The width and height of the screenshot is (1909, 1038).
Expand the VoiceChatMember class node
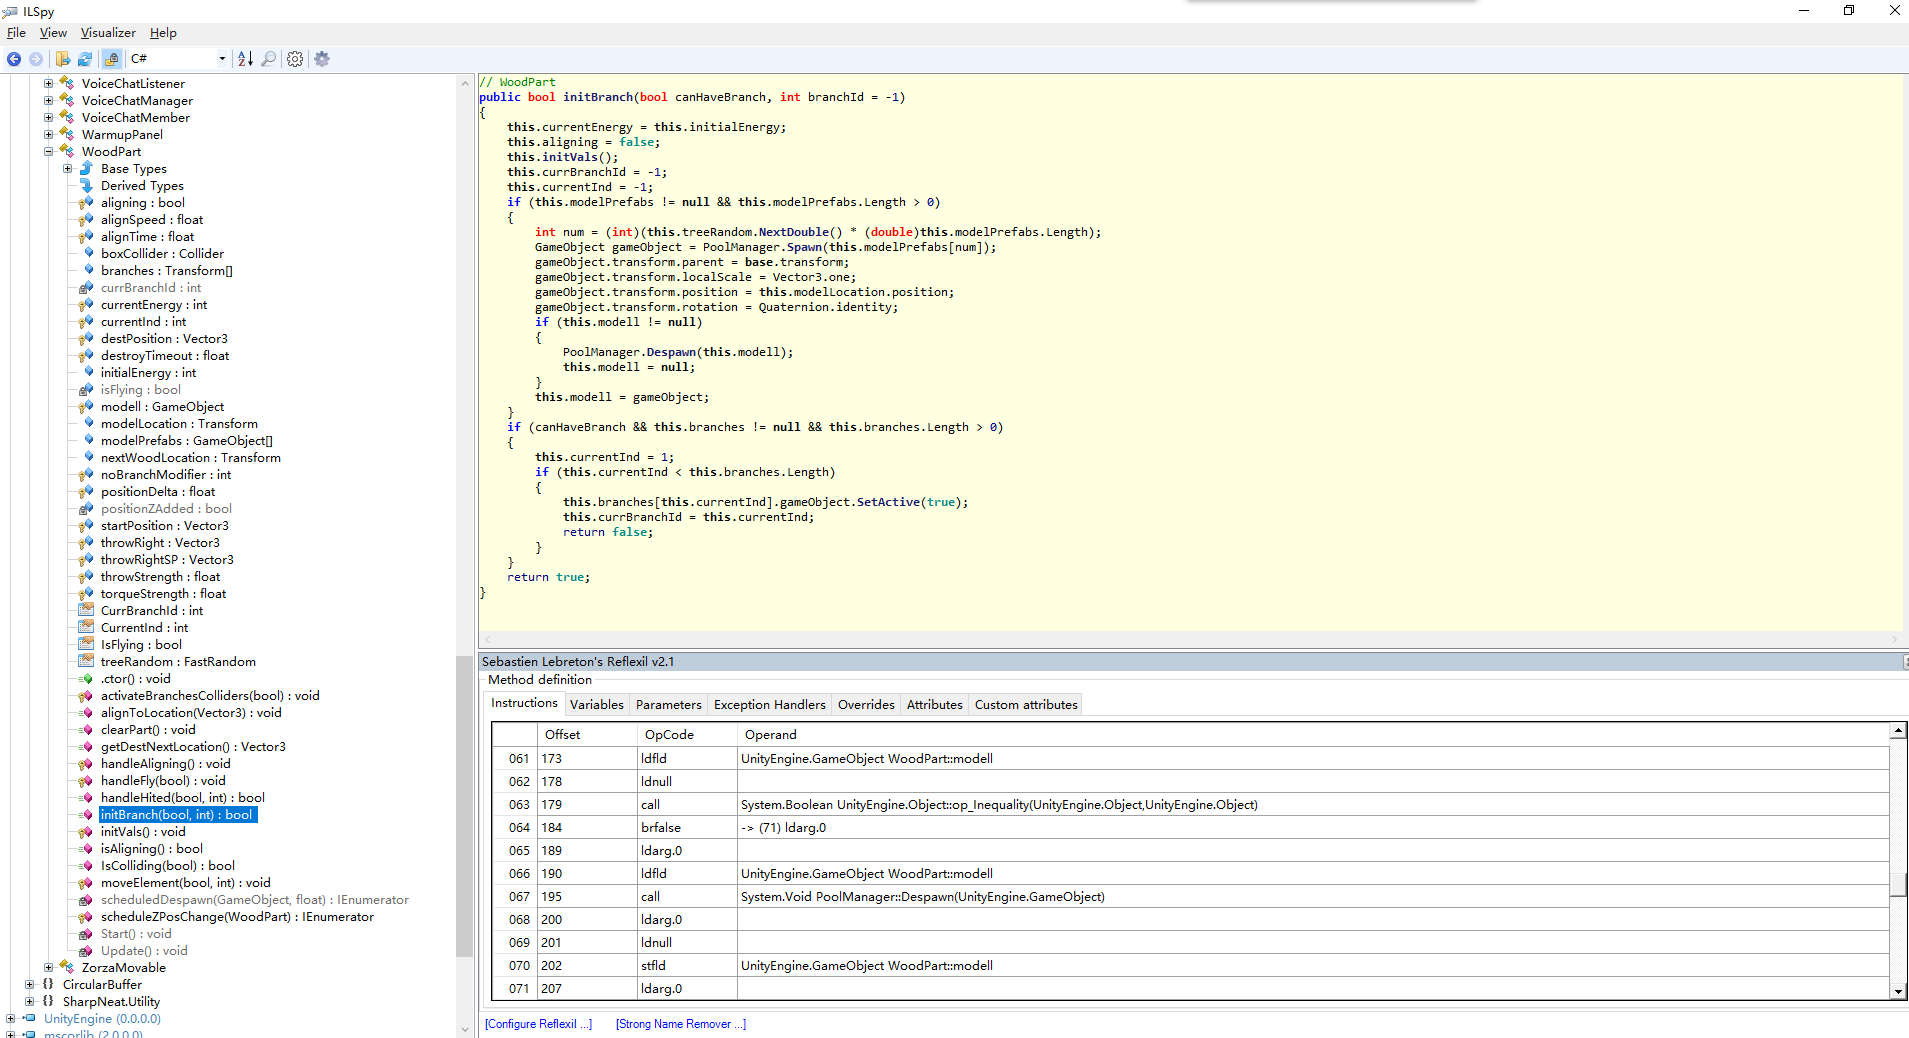click(x=48, y=118)
